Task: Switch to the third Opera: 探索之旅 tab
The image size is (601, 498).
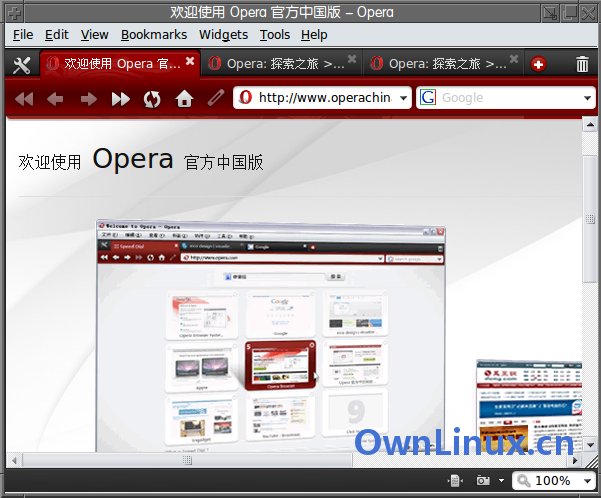Action: pos(444,64)
